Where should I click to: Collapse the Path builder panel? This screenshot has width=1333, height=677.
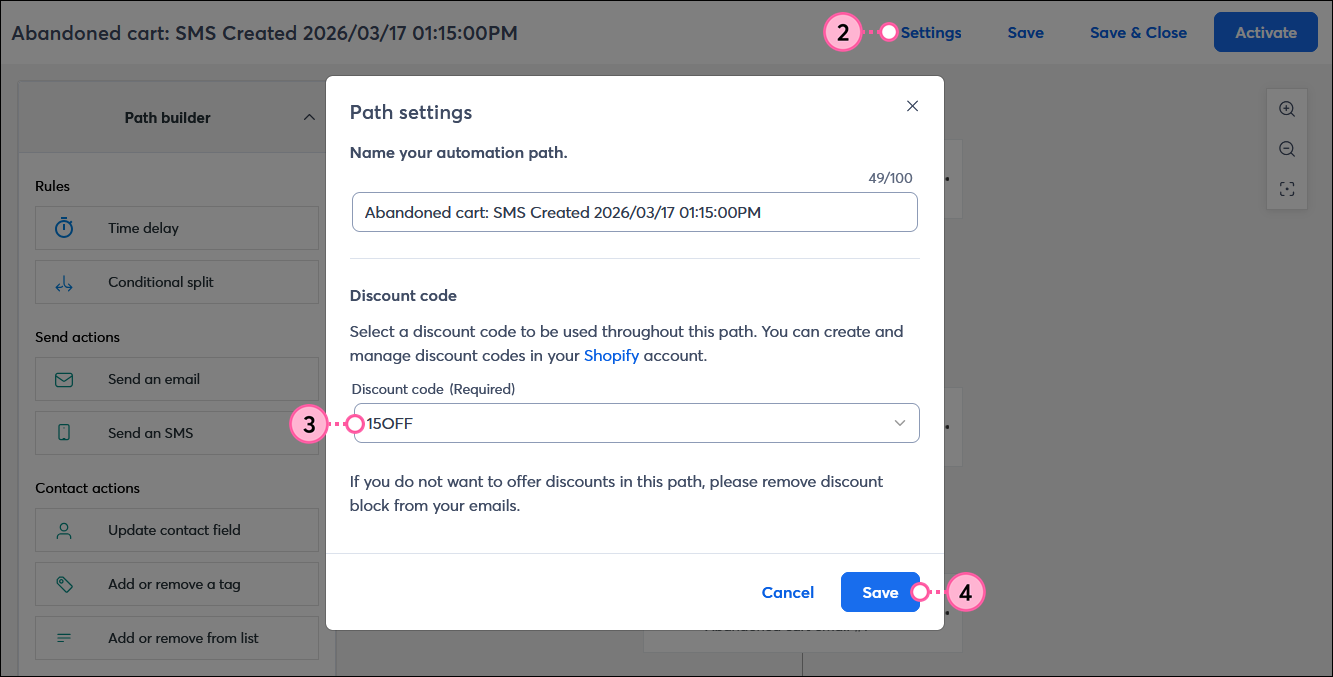click(x=310, y=117)
